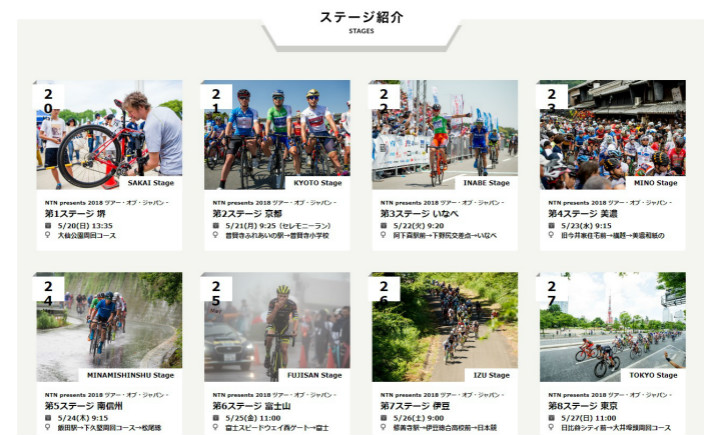Screen dimensions: 704x435
Task: Click calendar icon beside 5/27(日) 11:00
Action: 551,417
